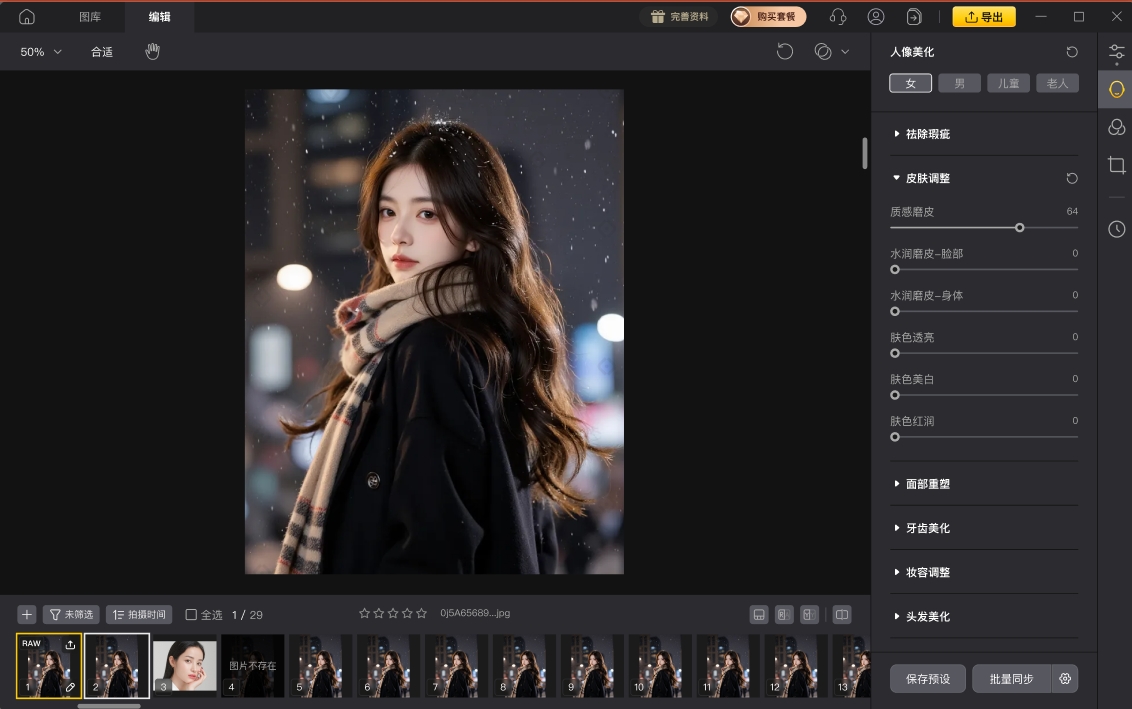Go to the home screen icon
The image size is (1132, 709).
27,17
